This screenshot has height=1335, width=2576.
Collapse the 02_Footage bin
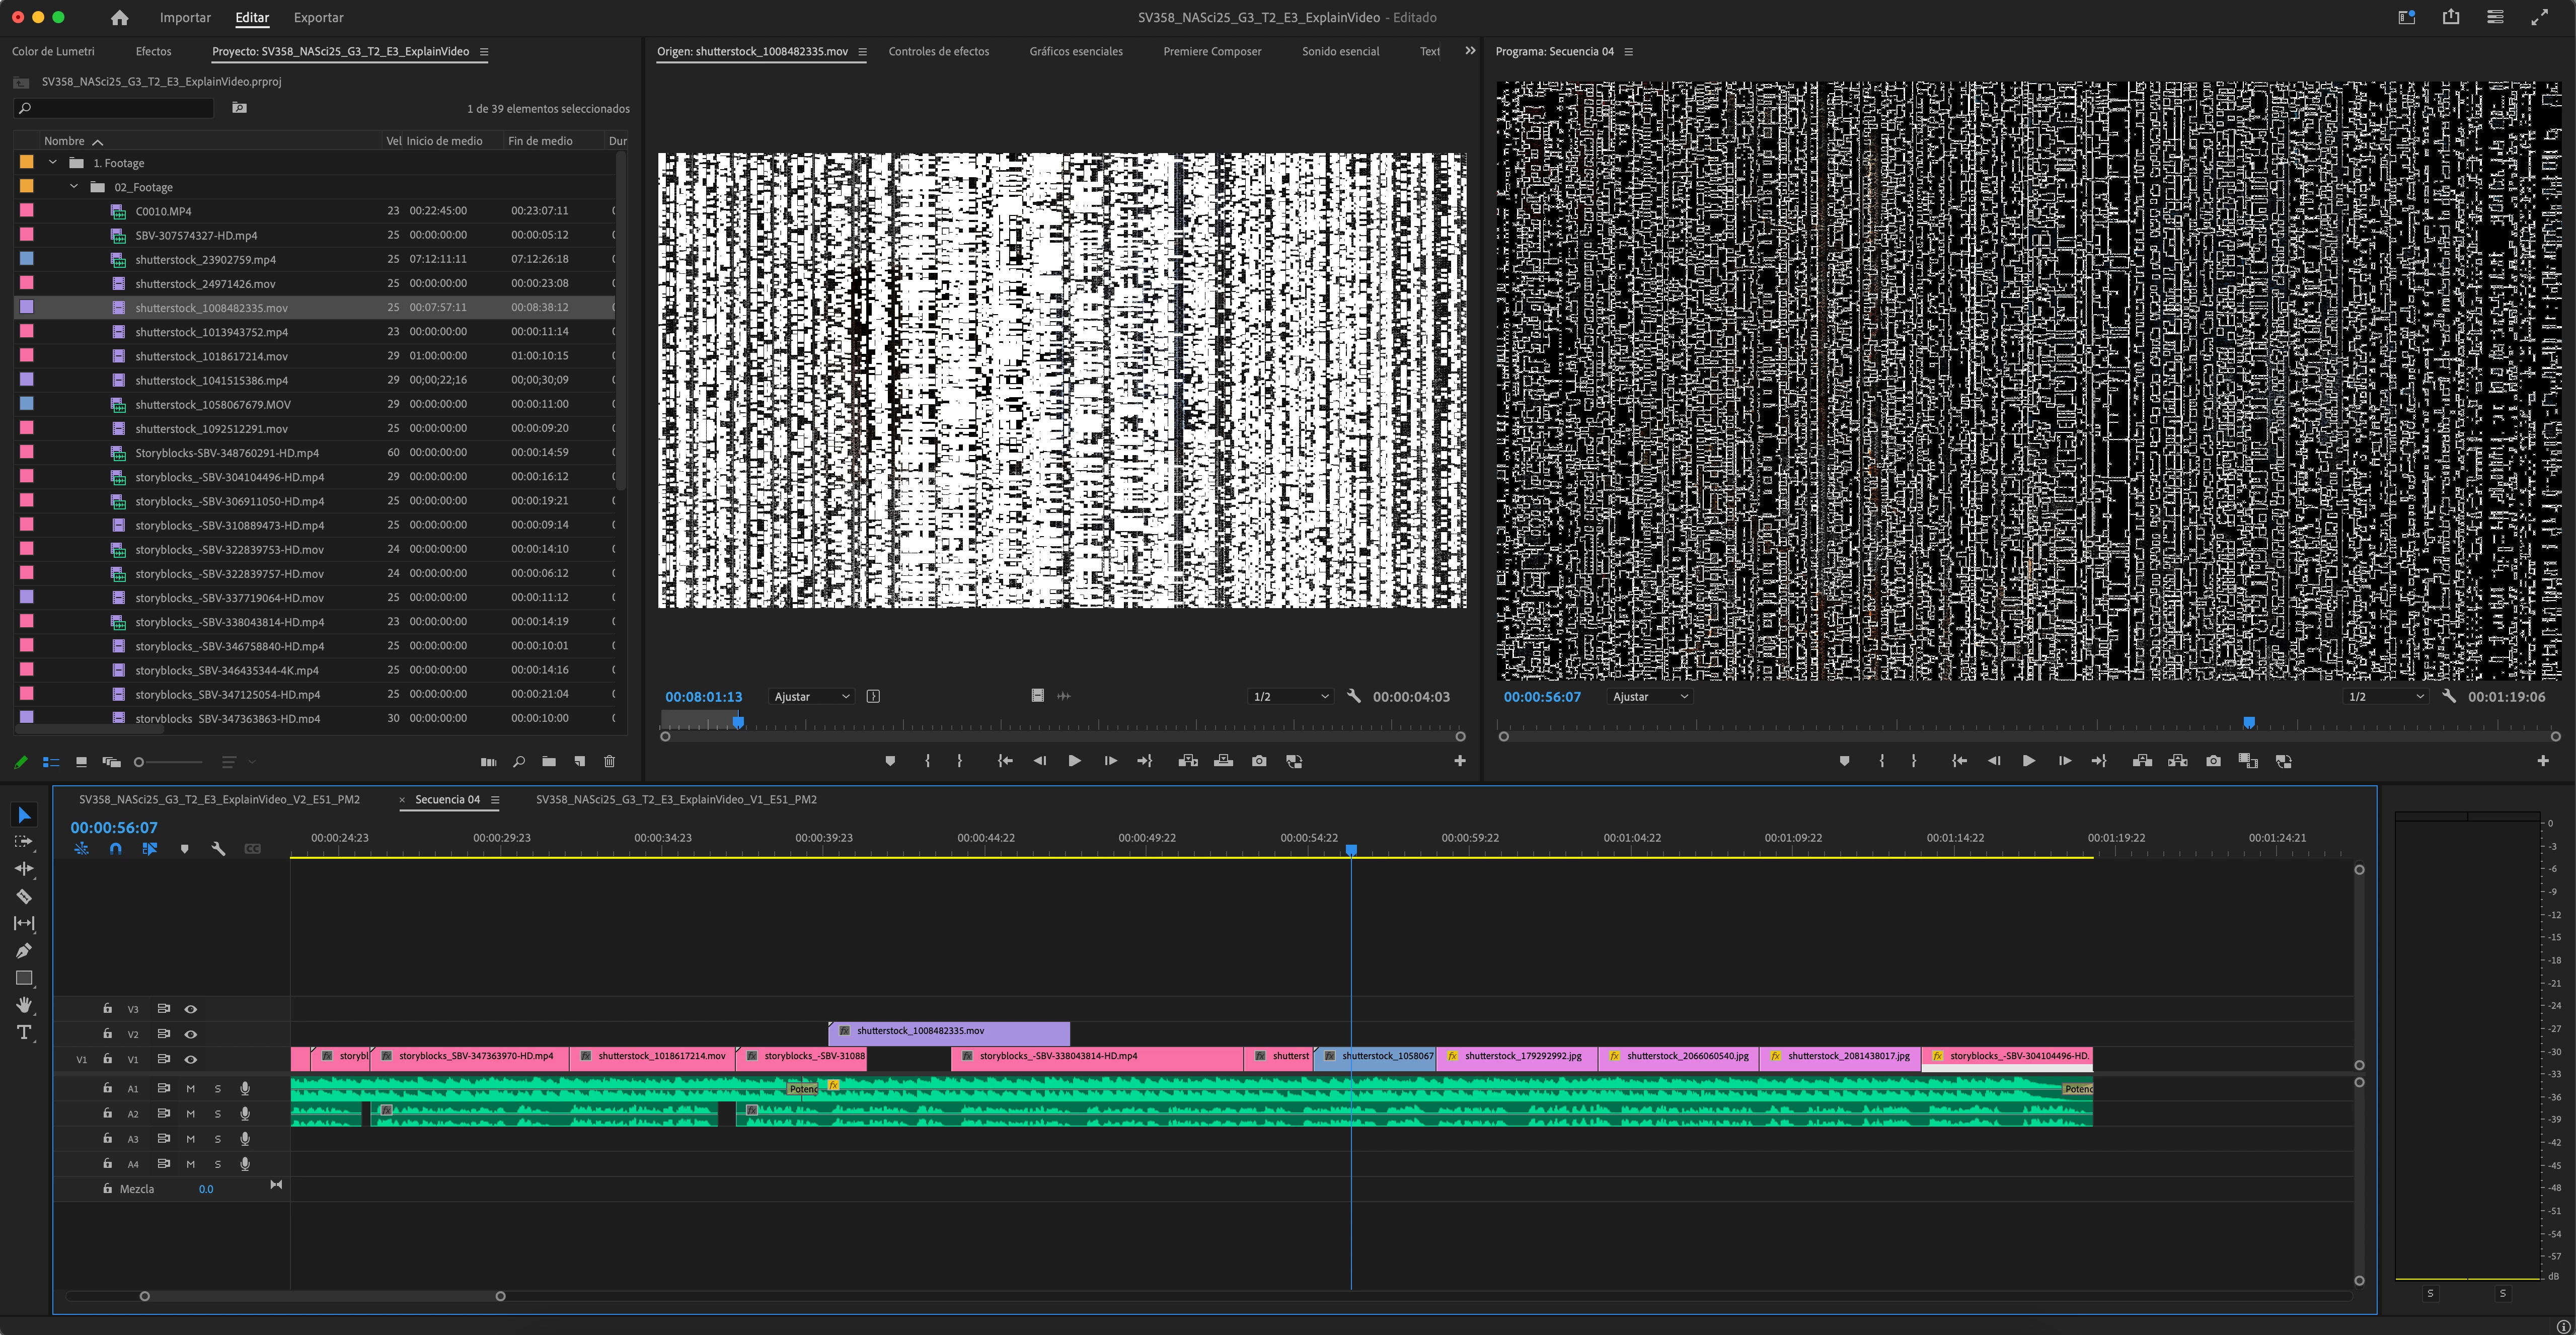pos(73,187)
